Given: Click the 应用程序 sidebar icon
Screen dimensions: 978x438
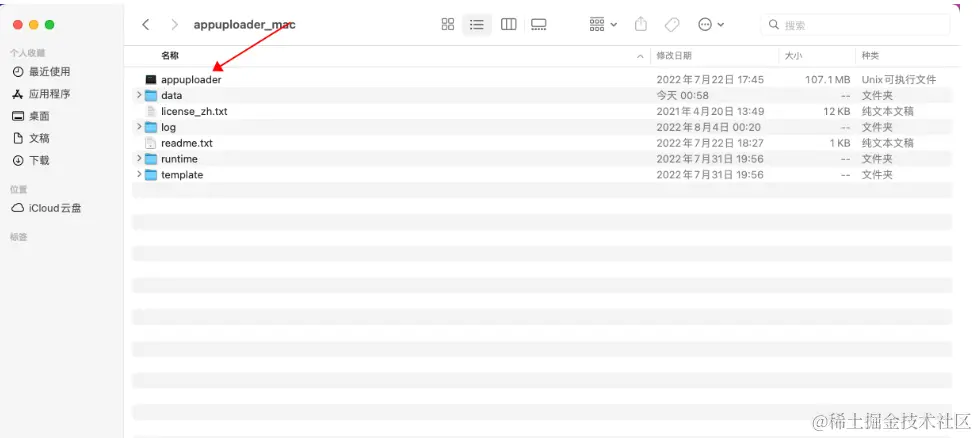Looking at the screenshot, I should (18, 94).
